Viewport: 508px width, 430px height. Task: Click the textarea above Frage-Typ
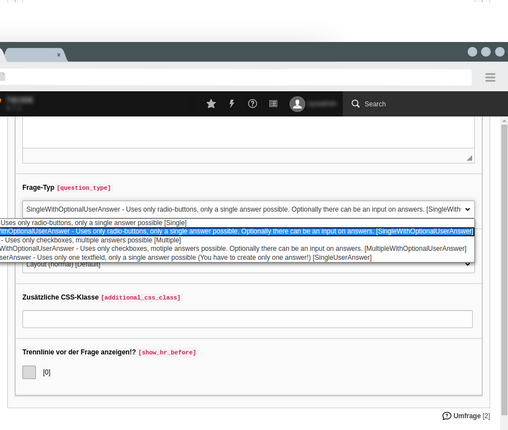click(x=248, y=132)
